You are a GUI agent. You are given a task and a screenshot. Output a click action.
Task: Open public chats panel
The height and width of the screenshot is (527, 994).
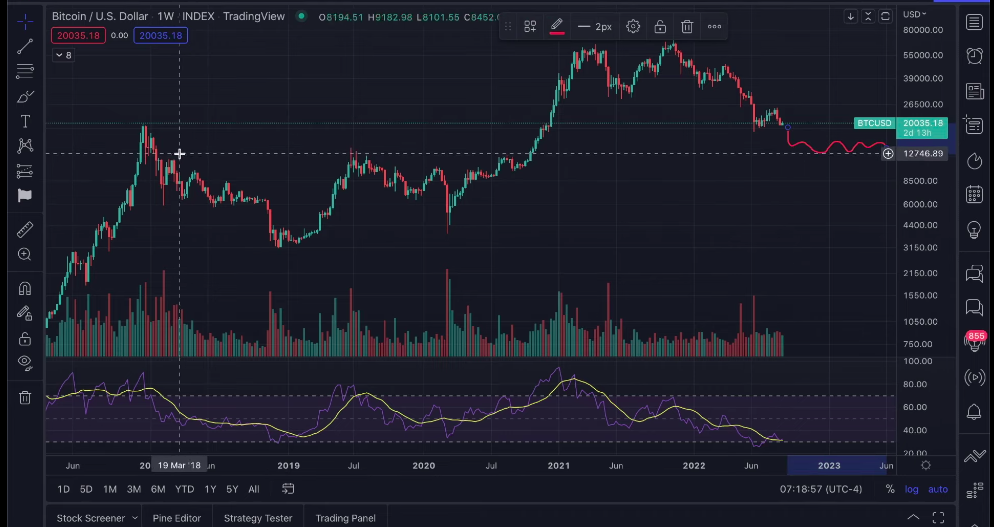974,274
